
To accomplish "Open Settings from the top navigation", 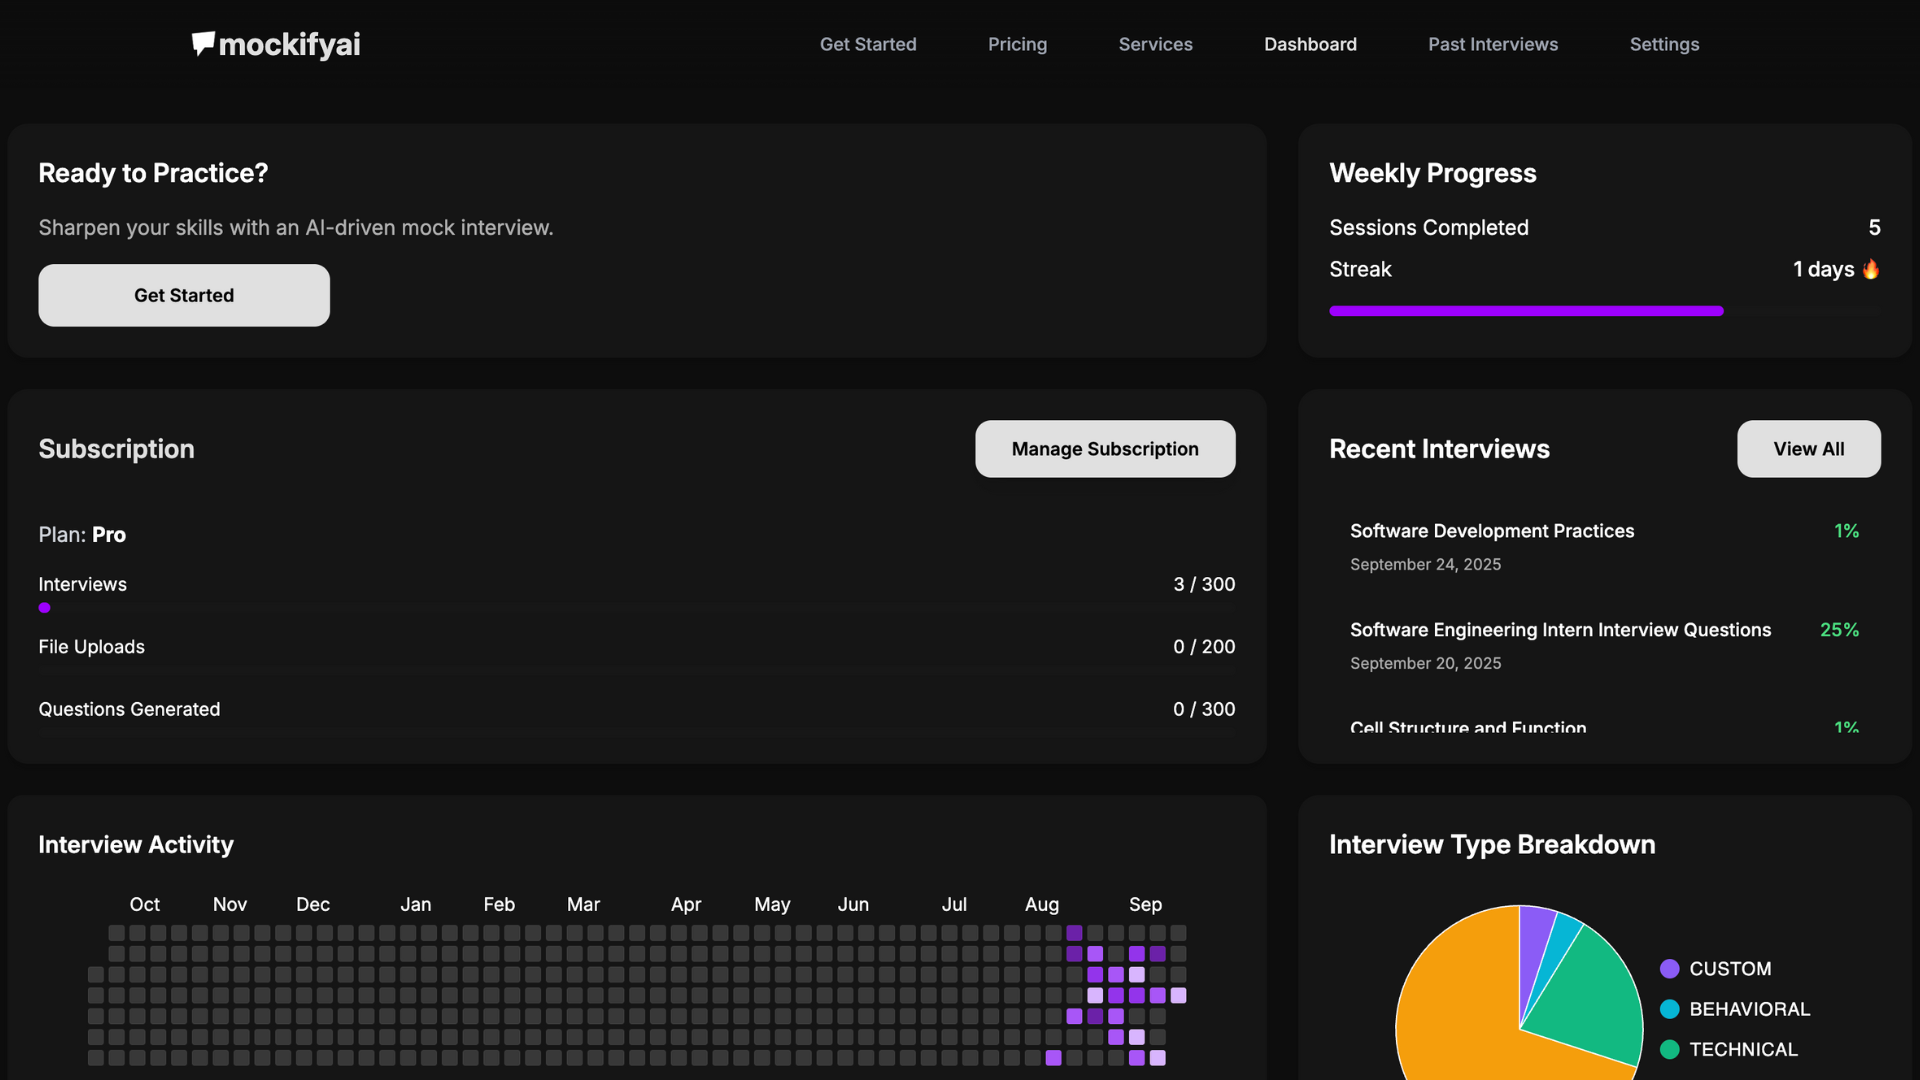I will tap(1664, 44).
